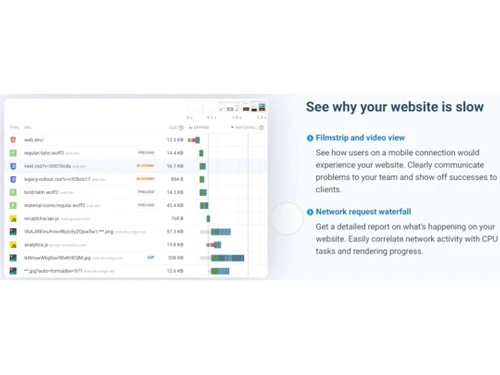This screenshot has height=375, width=500.
Task: Open the WATERFALL column dropdown
Action: tap(244, 128)
